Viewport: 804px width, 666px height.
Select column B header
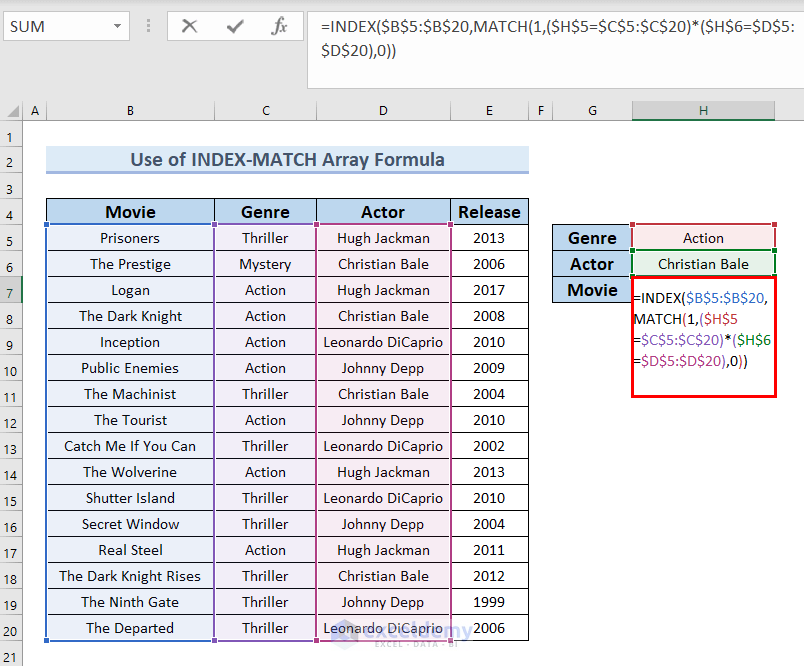click(x=130, y=111)
